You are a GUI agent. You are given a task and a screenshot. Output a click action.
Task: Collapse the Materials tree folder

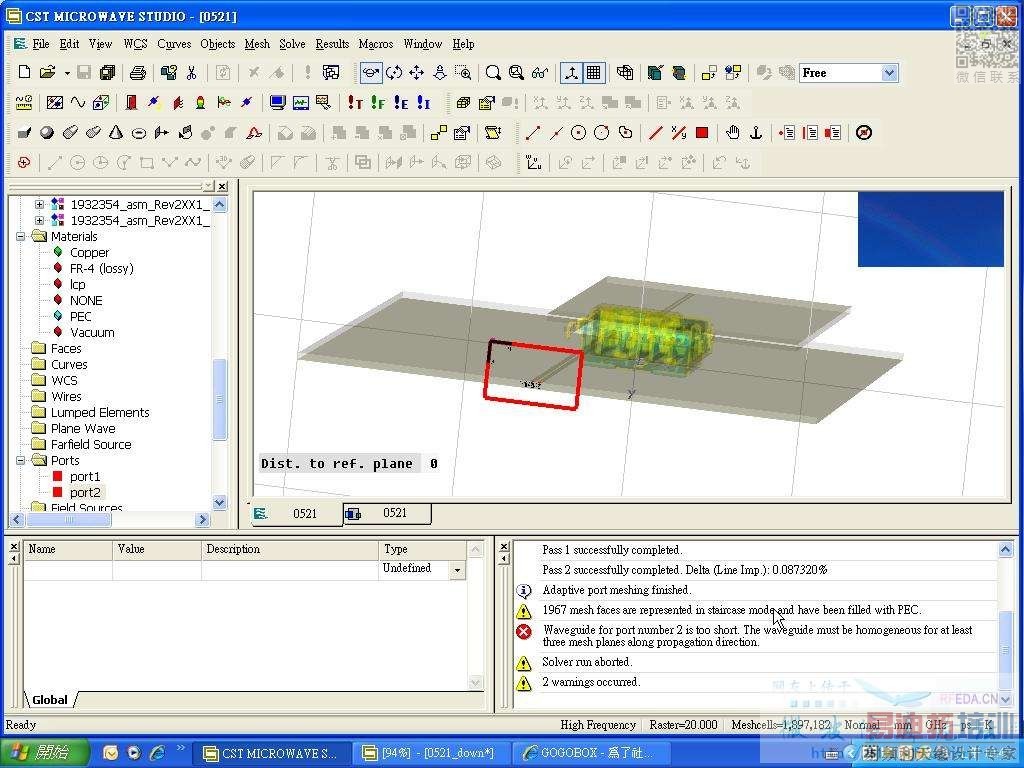tap(21, 236)
